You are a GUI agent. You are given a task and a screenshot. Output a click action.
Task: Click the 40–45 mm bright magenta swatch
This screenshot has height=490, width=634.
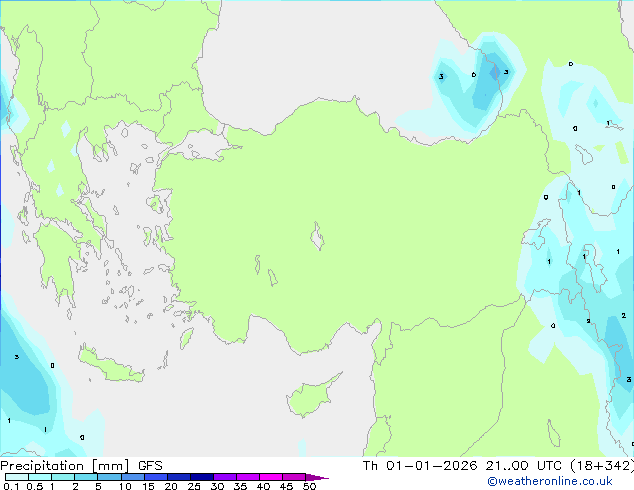271,477
